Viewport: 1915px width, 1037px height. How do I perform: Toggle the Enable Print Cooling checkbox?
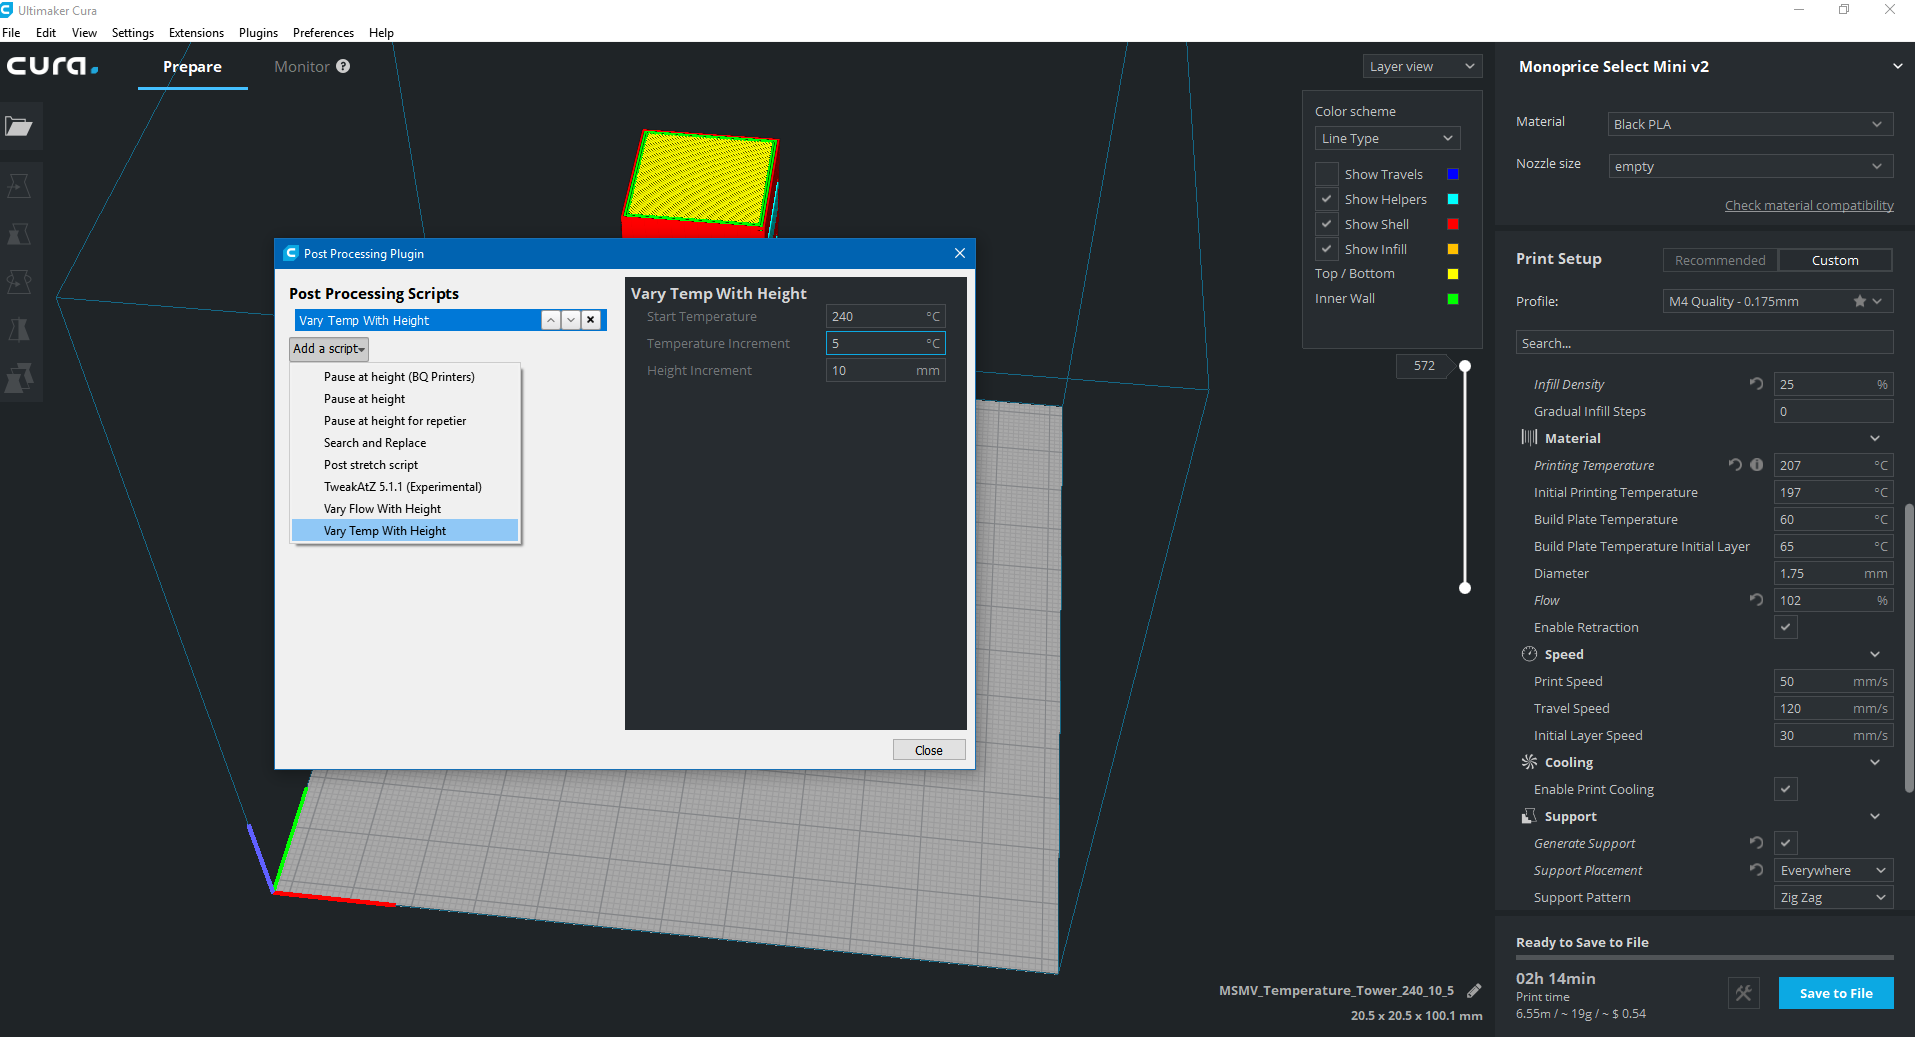pos(1786,789)
